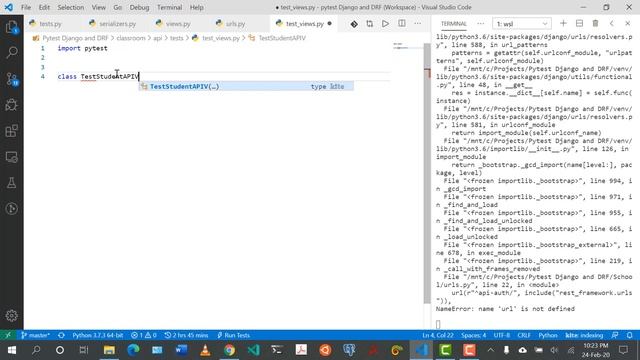Click the 'tests' breadcrumb segment
The image size is (640, 360).
click(176, 38)
